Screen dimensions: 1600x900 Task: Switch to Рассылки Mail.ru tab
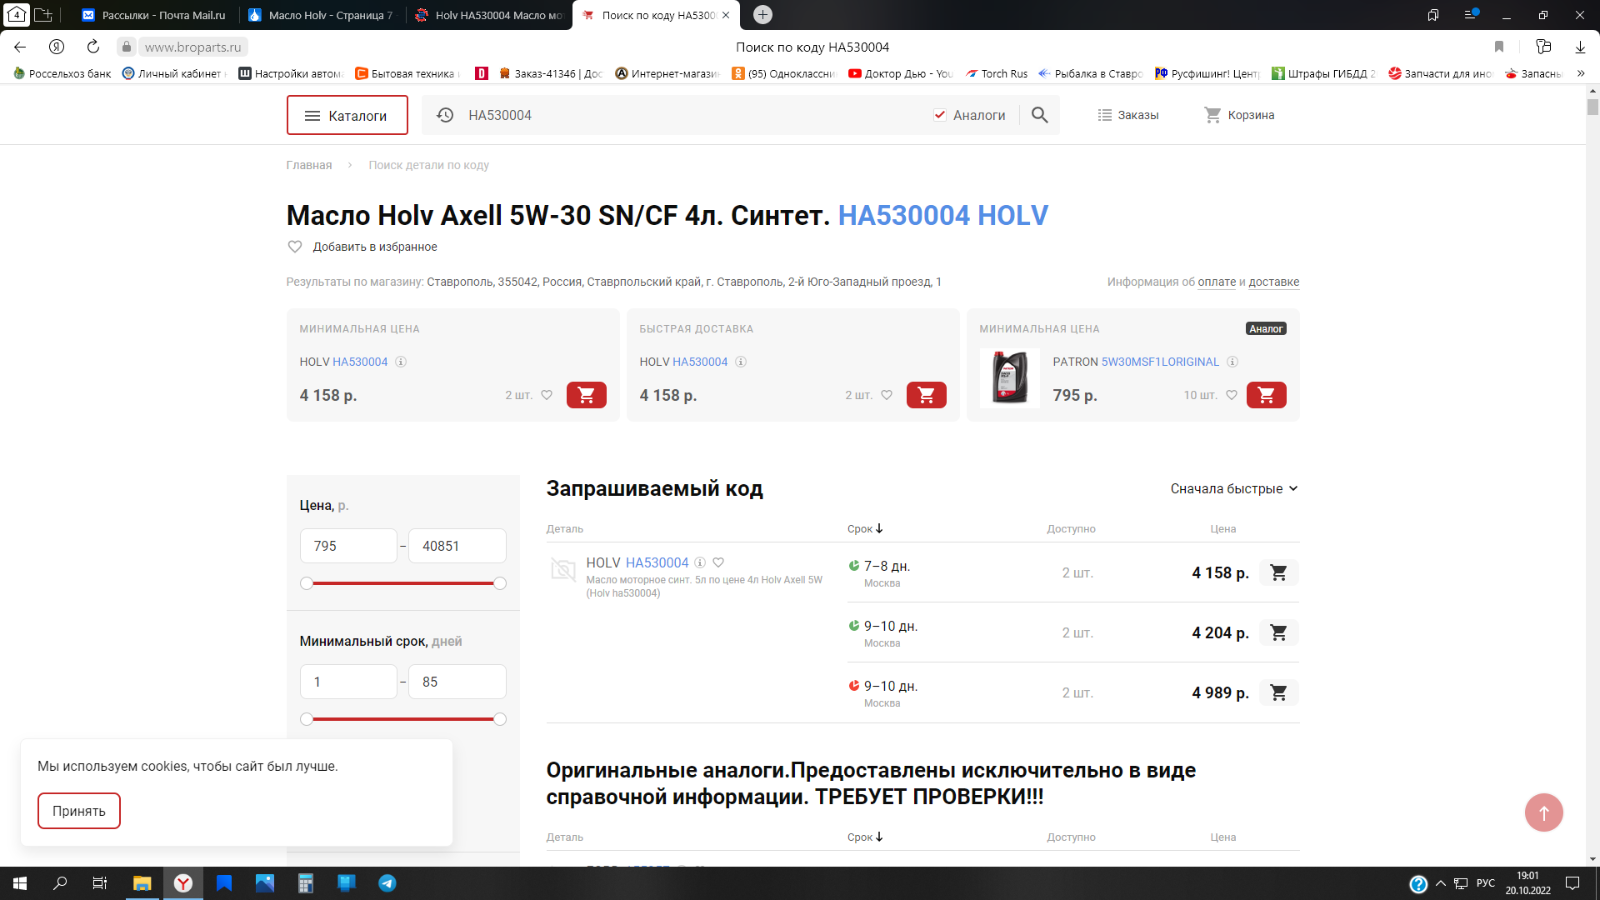tap(155, 15)
